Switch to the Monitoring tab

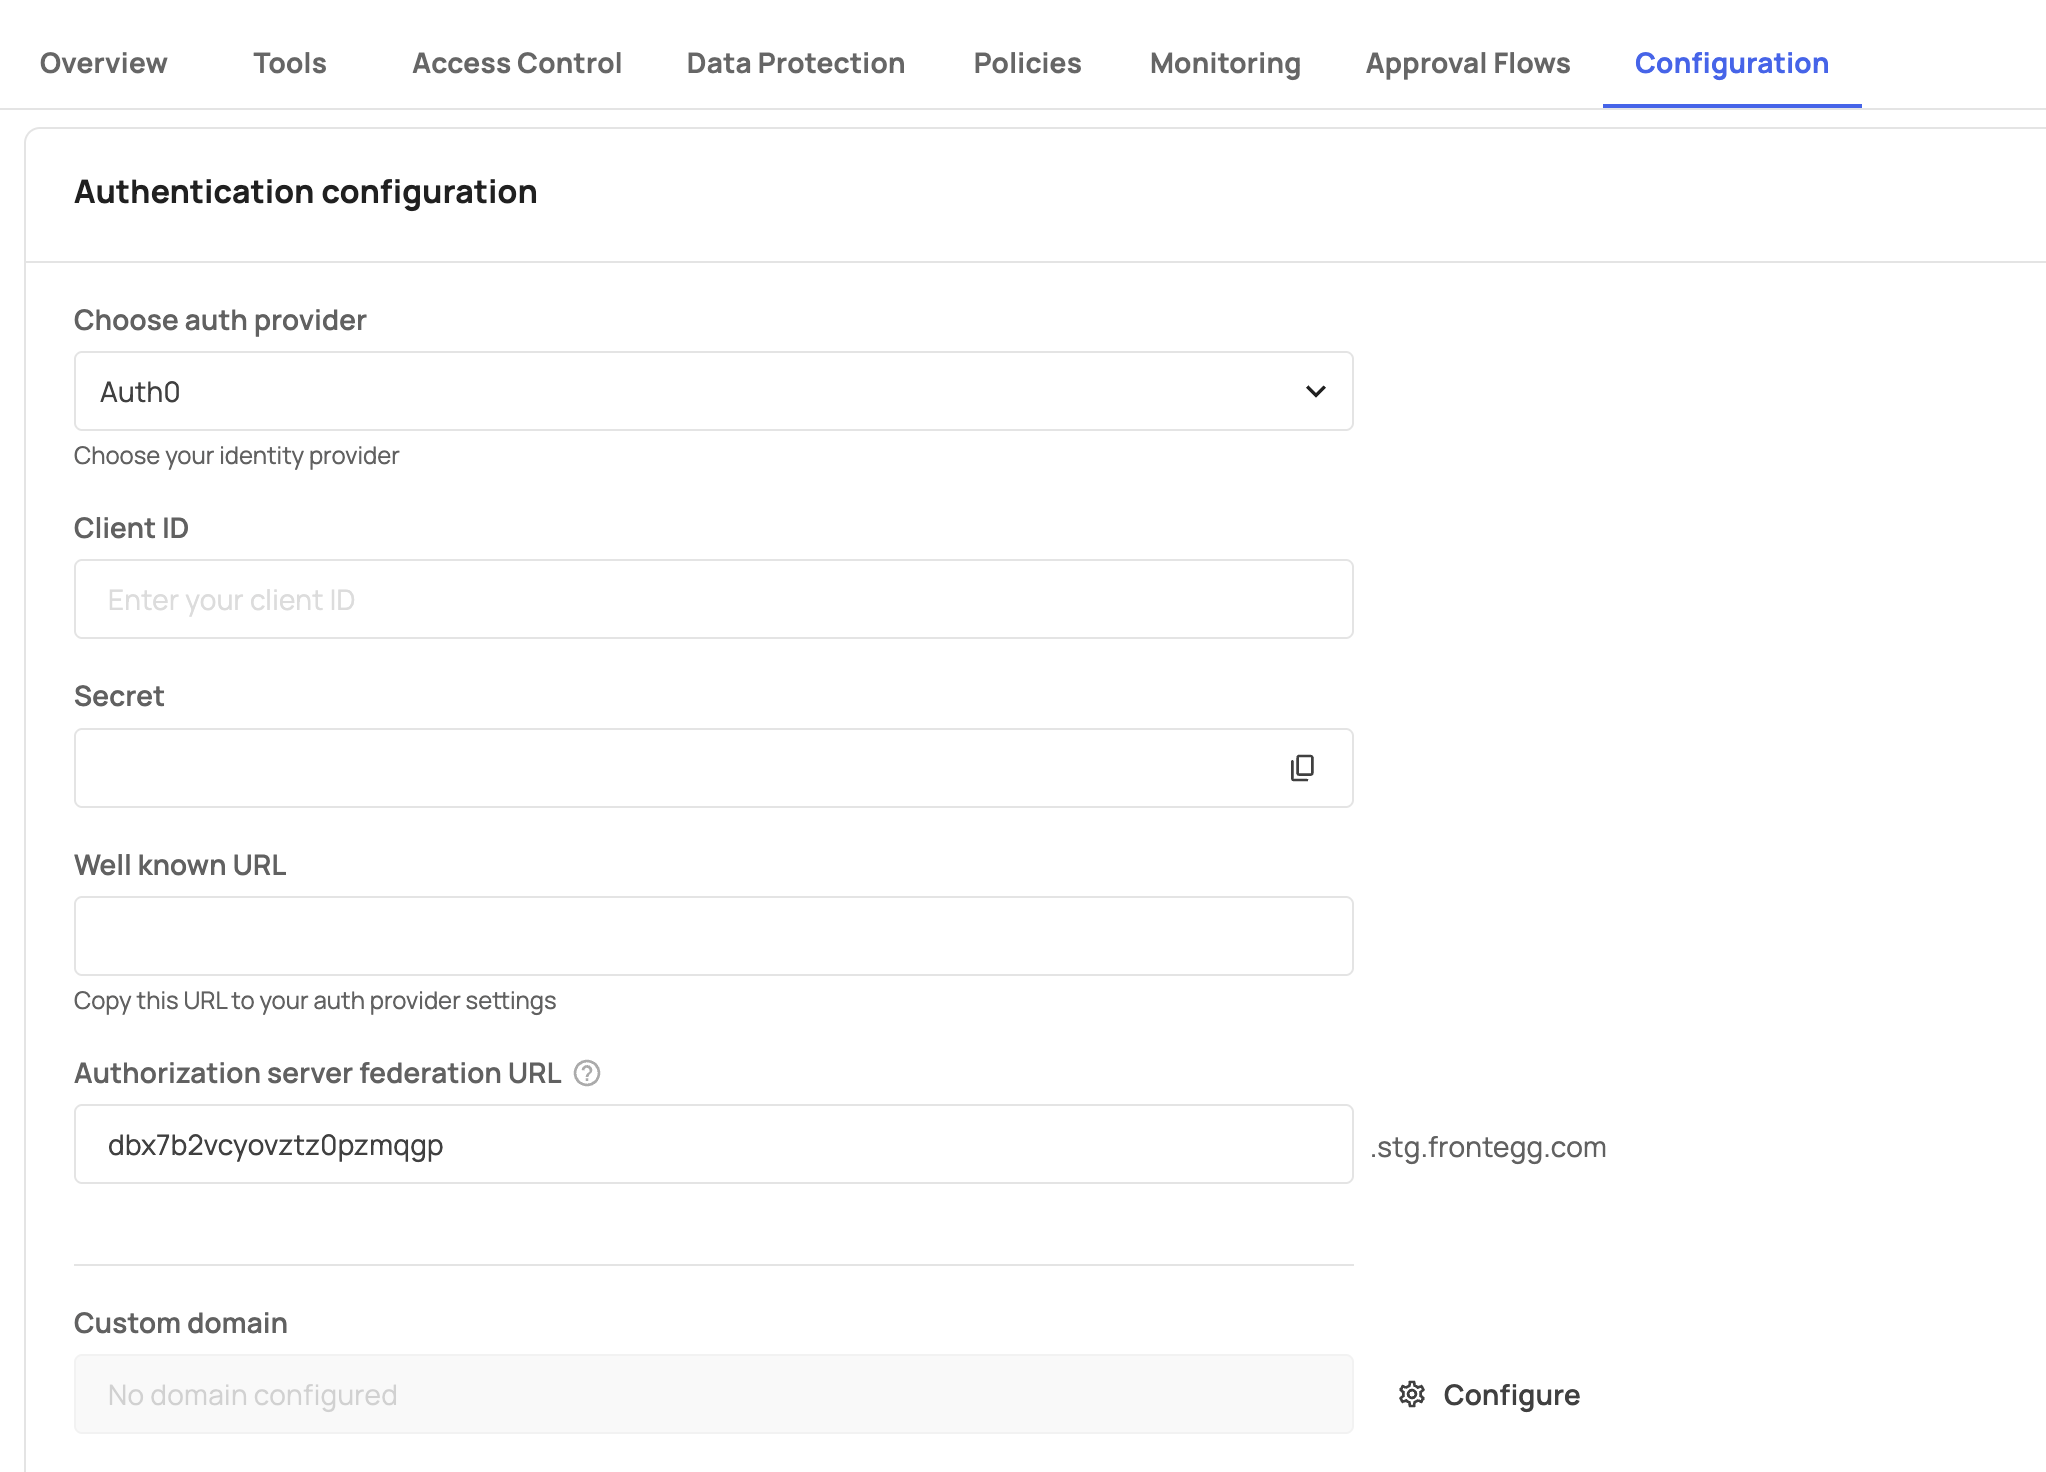[1225, 63]
